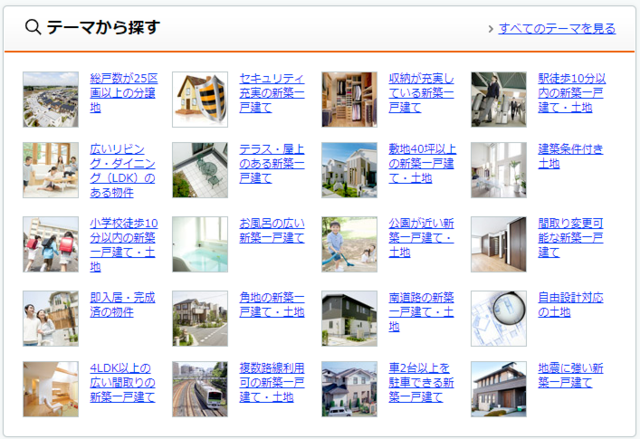Click the train on tracks thumbnail
Screen dimensions: 640x439
(x=200, y=389)
